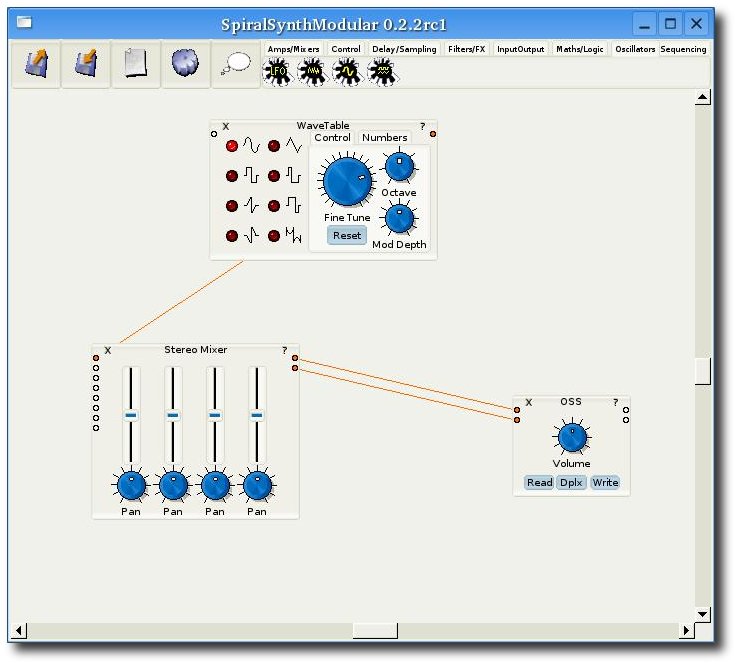Add the WaveTable module, last palette icon

(382, 72)
